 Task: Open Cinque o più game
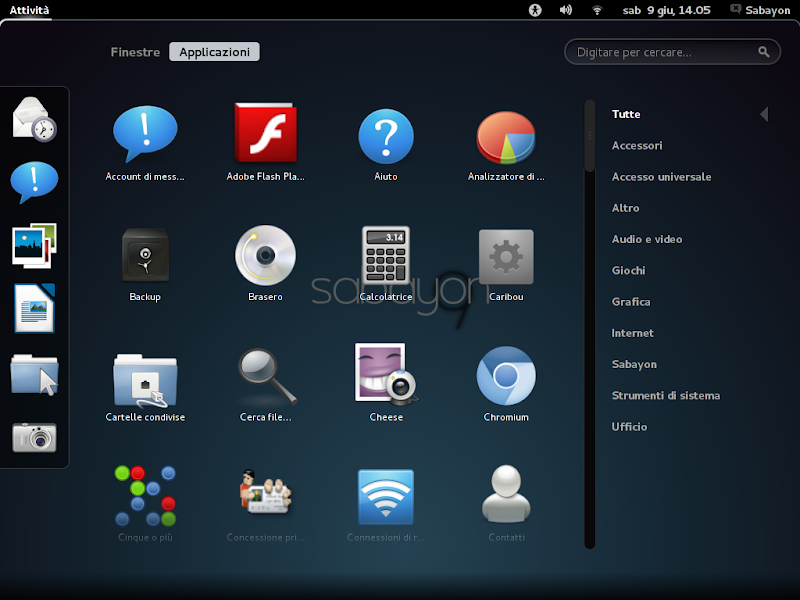point(145,495)
